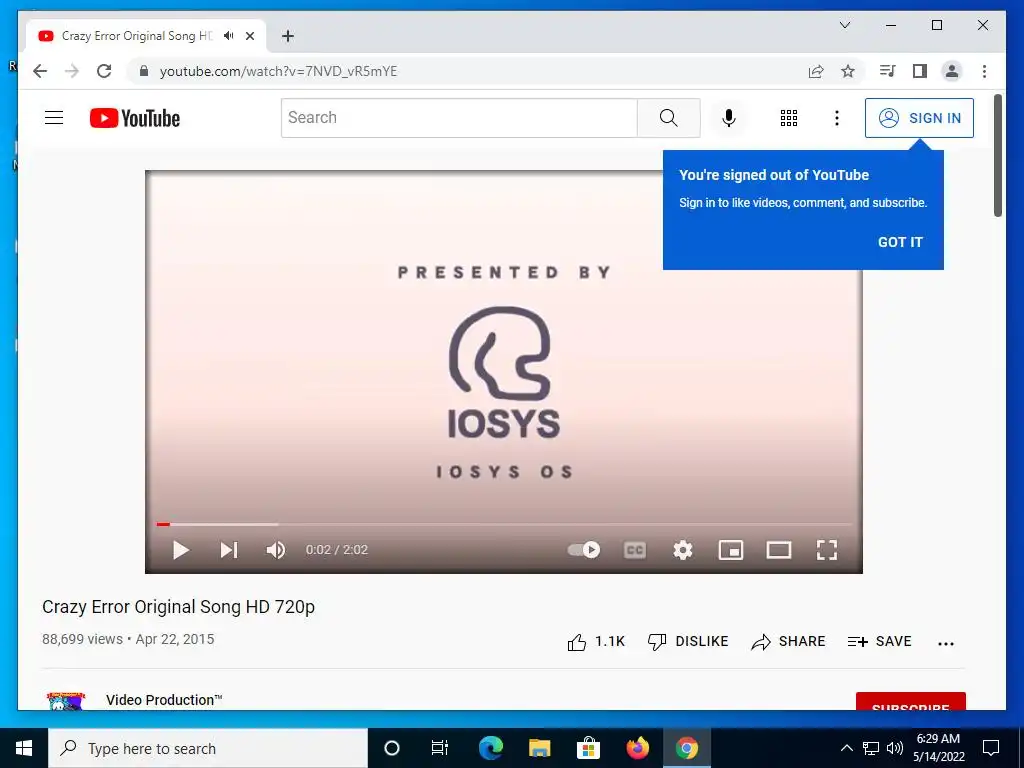Image resolution: width=1024 pixels, height=768 pixels.
Task: Dismiss the popup with GOT IT
Action: pos(900,242)
